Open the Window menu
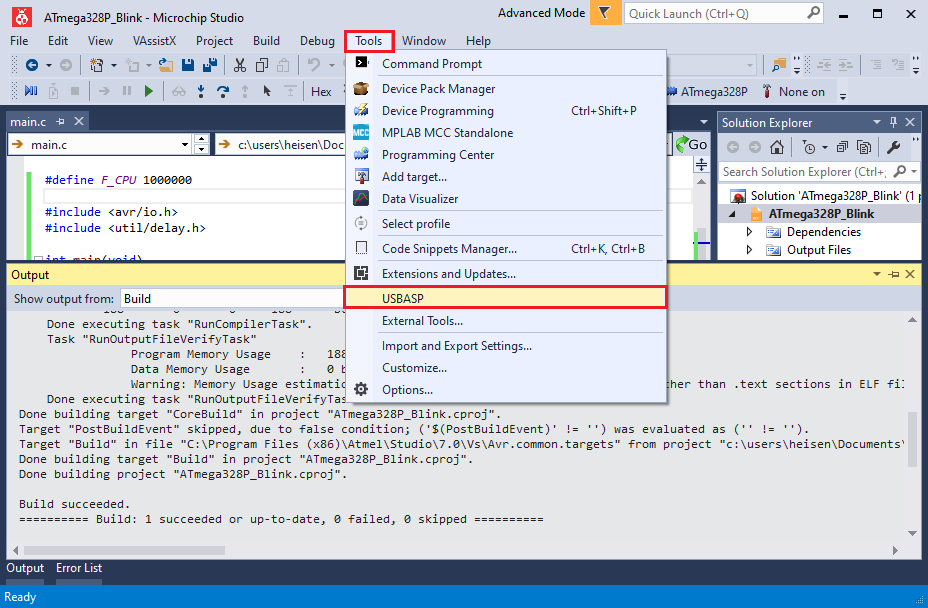Viewport: 928px width, 608px height. tap(424, 41)
